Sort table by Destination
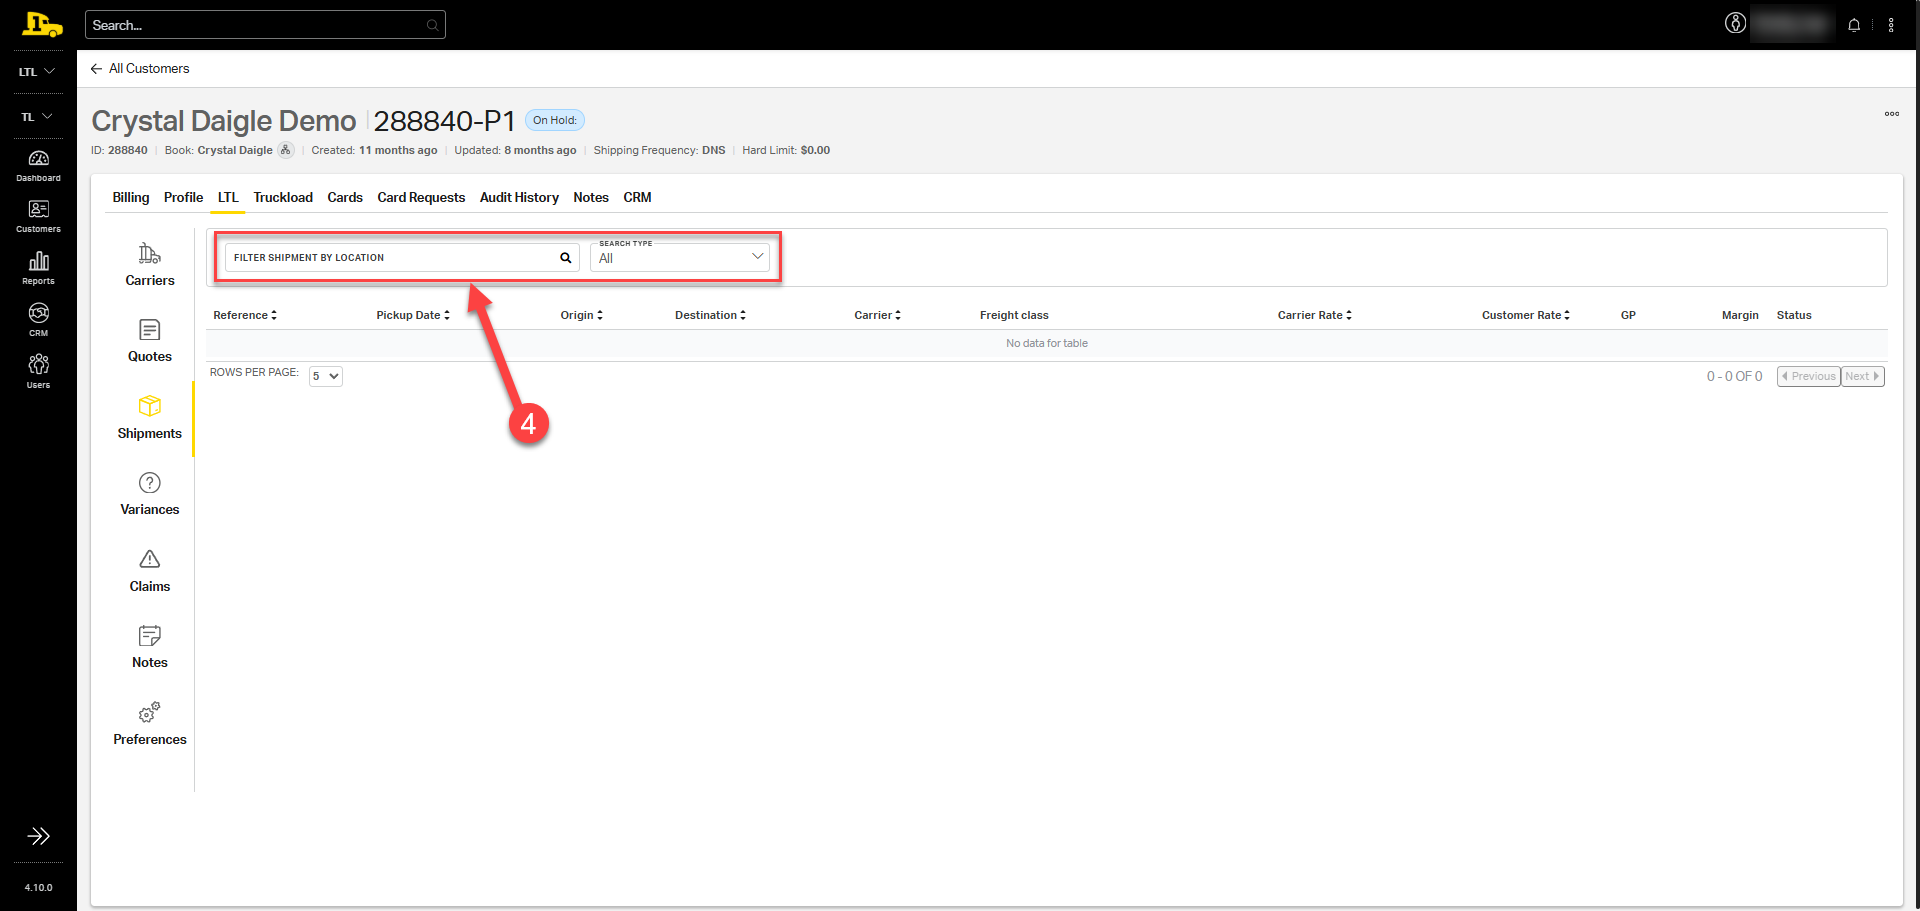This screenshot has height=911, width=1920. [x=710, y=315]
